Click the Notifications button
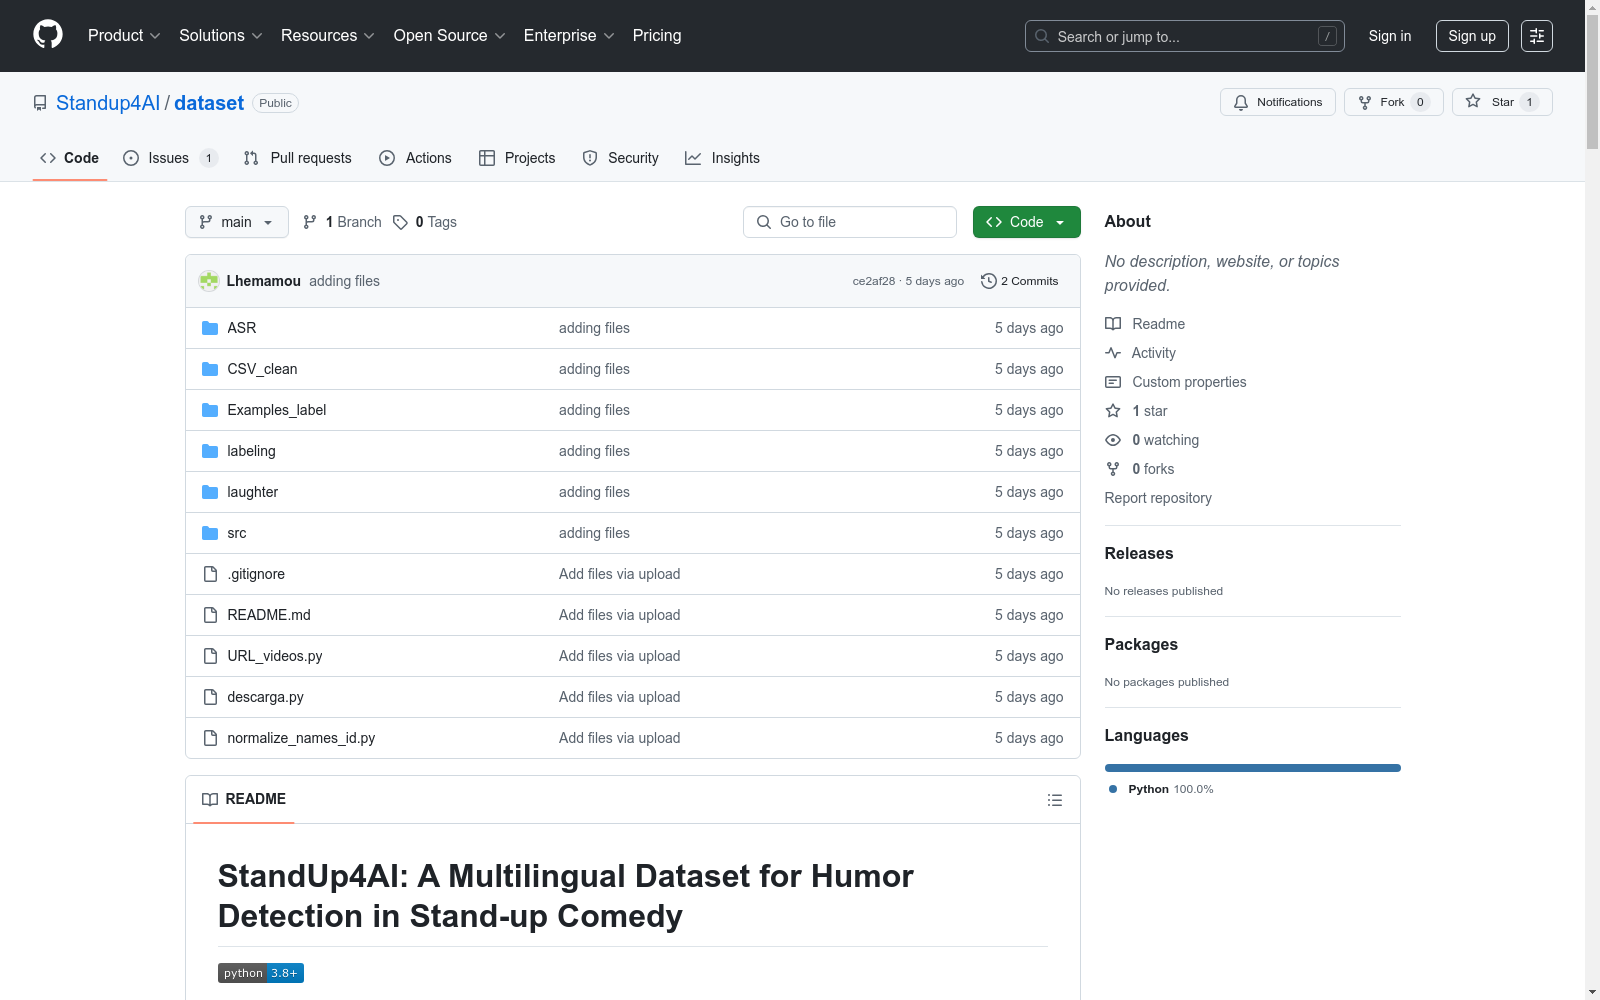Image resolution: width=1600 pixels, height=1000 pixels. click(1278, 102)
